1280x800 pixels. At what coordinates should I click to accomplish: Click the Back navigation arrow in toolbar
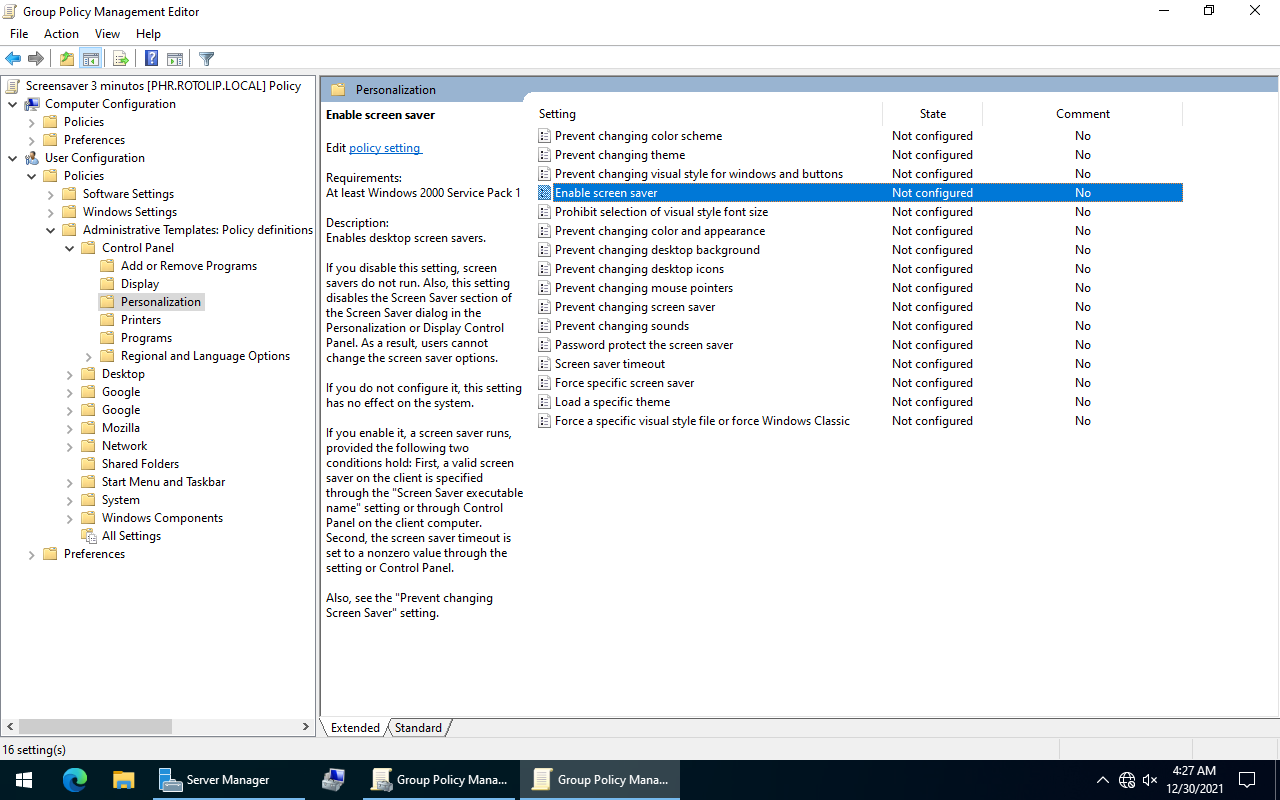click(13, 58)
